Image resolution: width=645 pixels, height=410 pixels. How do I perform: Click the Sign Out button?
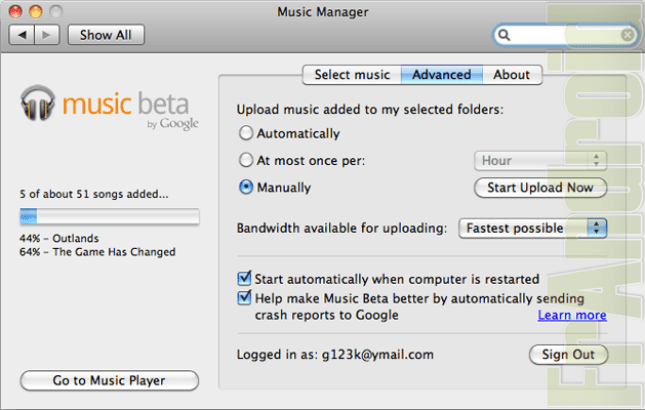pyautogui.click(x=568, y=354)
